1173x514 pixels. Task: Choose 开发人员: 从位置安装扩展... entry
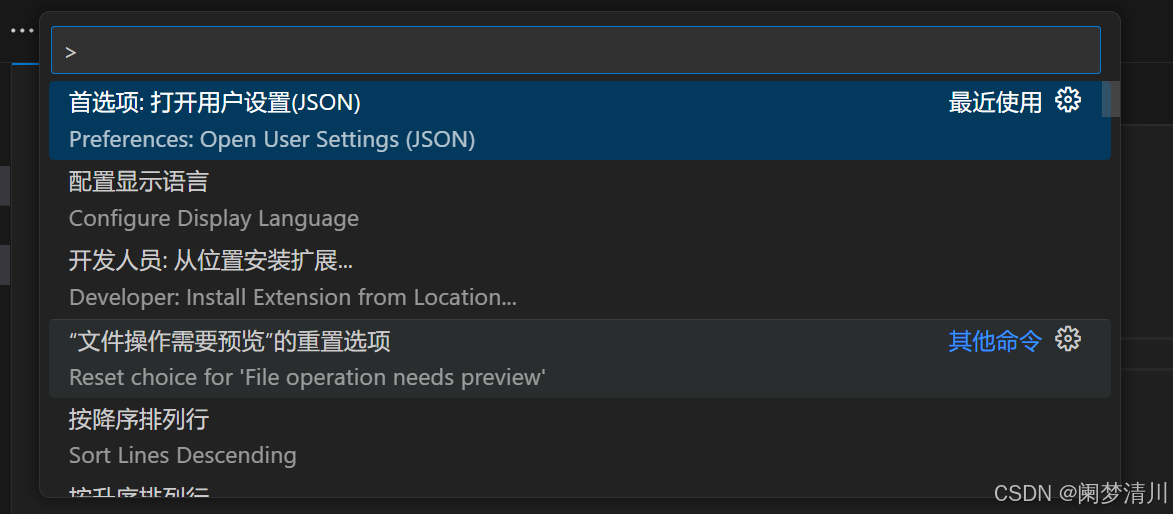pyautogui.click(x=580, y=279)
